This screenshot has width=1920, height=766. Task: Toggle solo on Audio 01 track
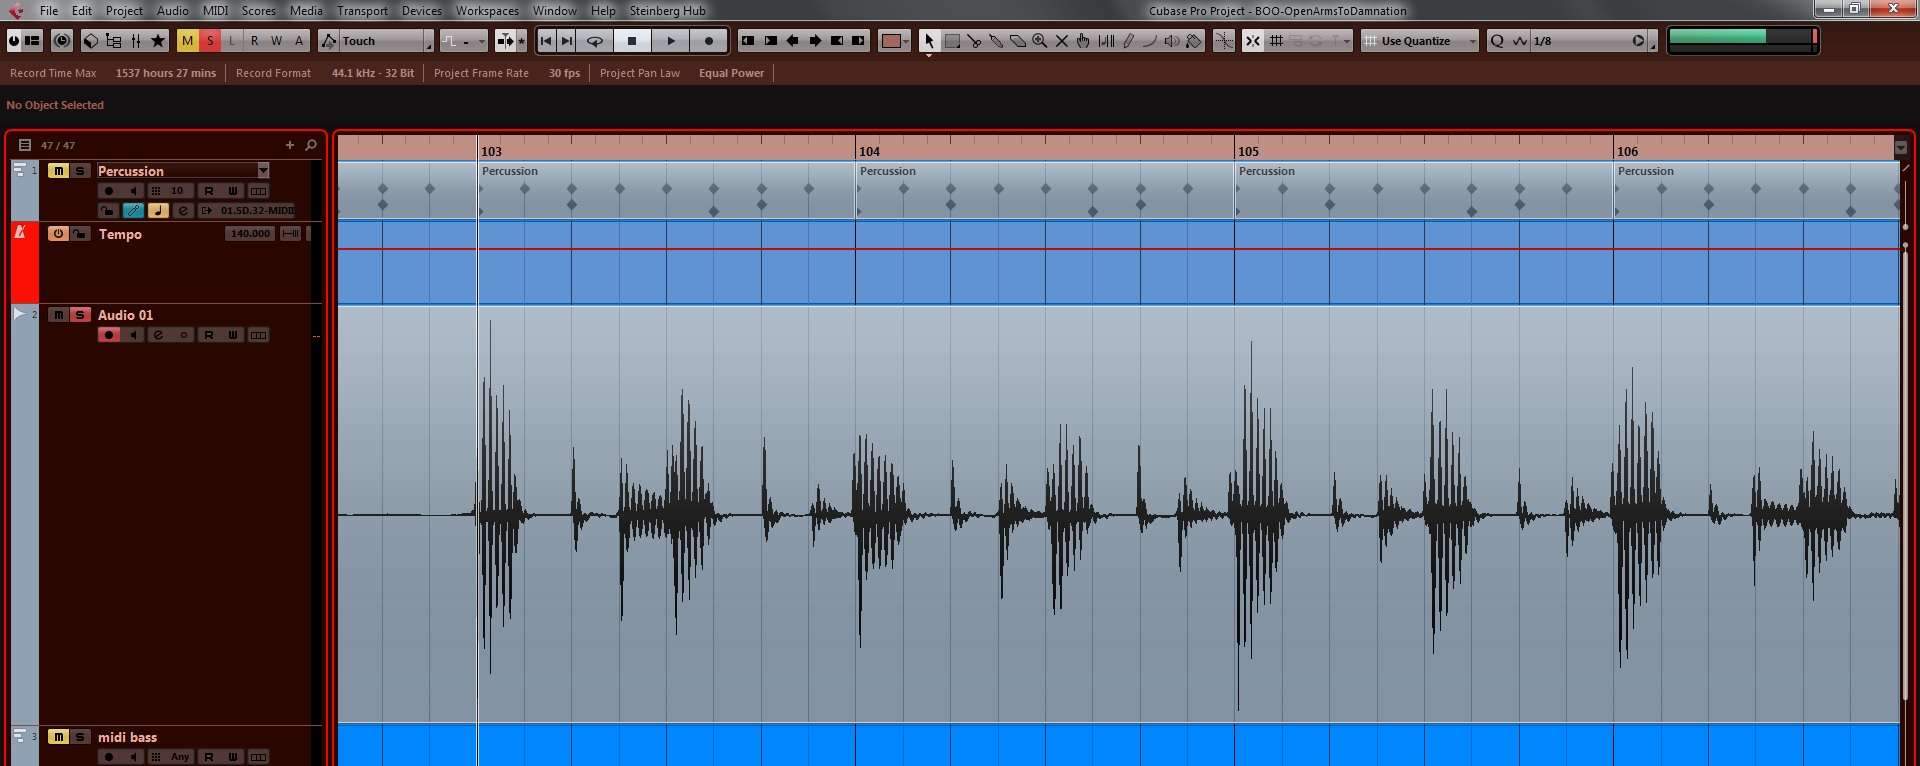(x=80, y=315)
